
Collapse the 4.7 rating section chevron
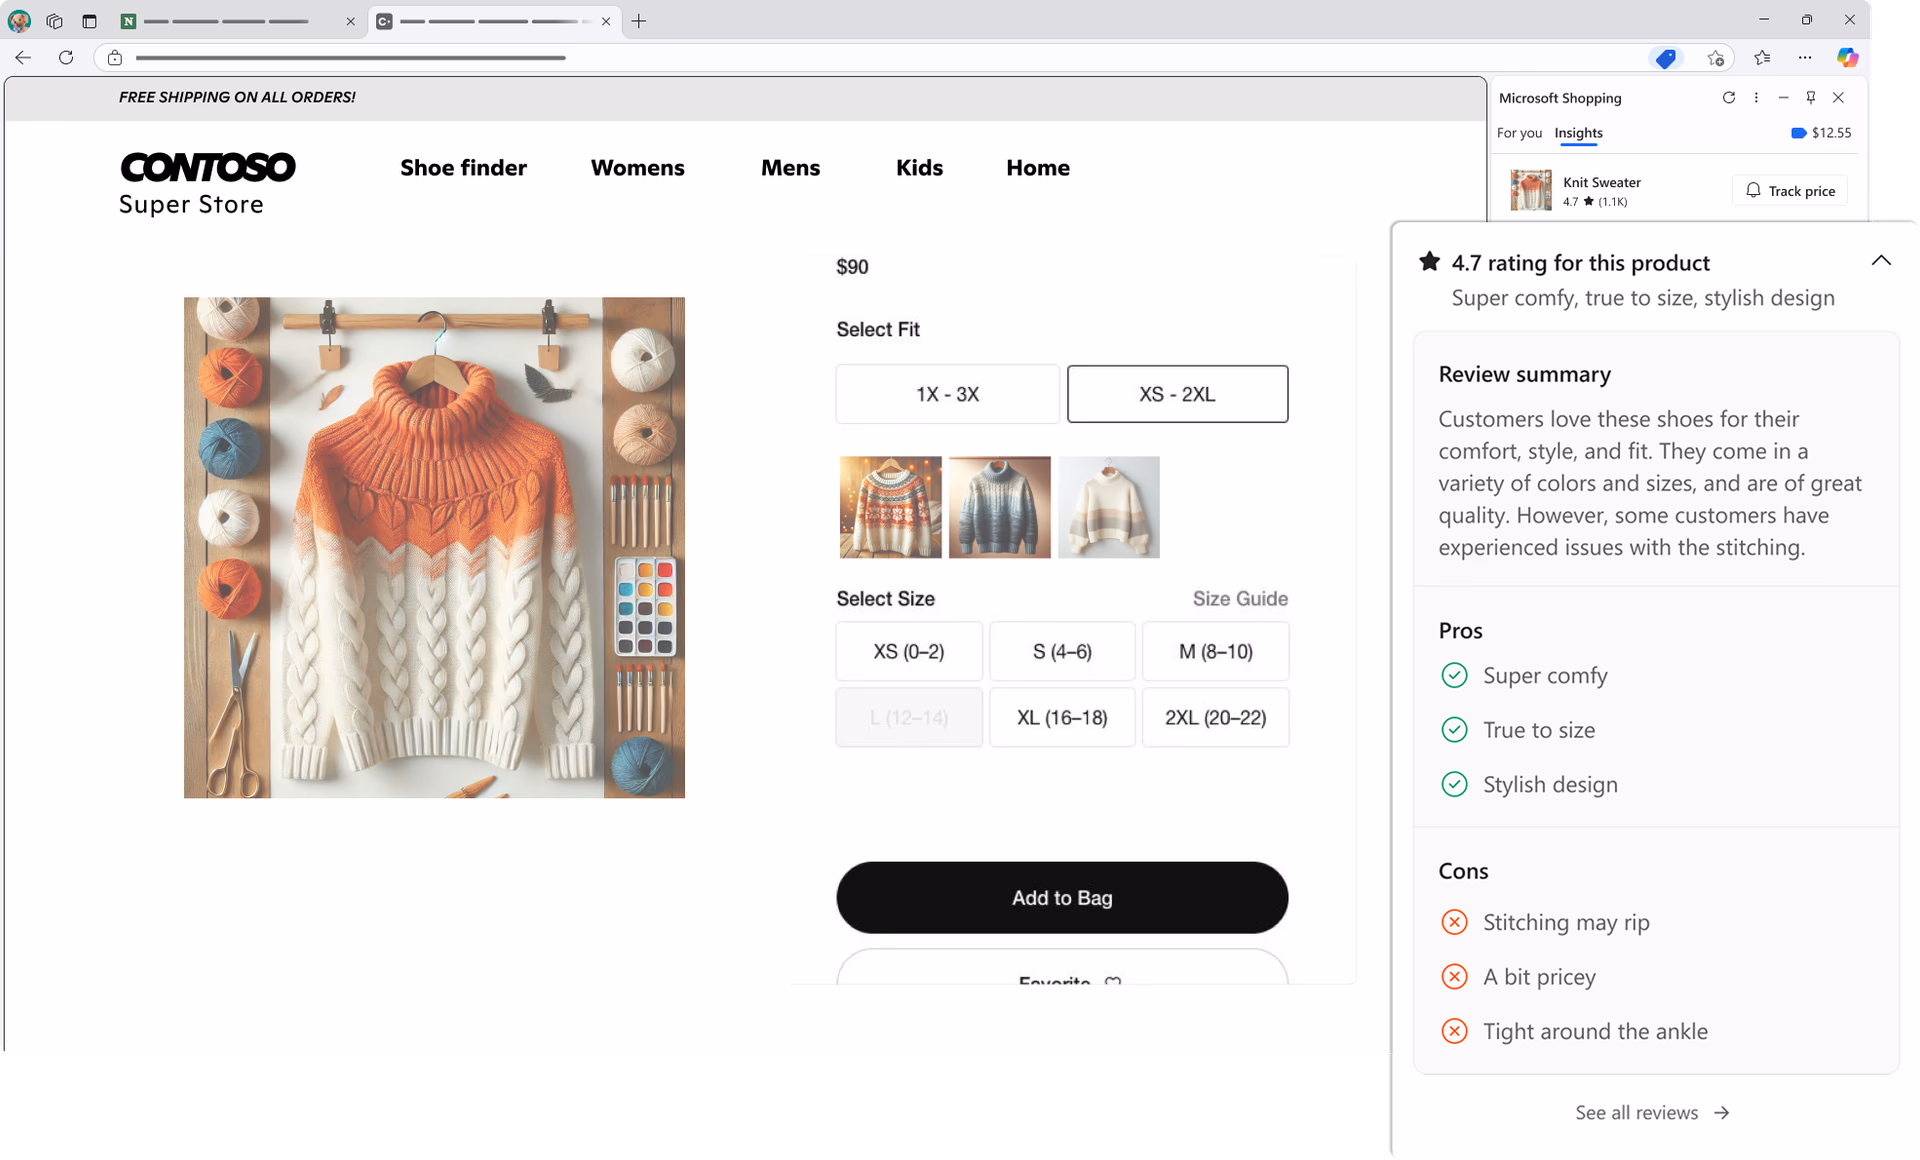(x=1881, y=261)
